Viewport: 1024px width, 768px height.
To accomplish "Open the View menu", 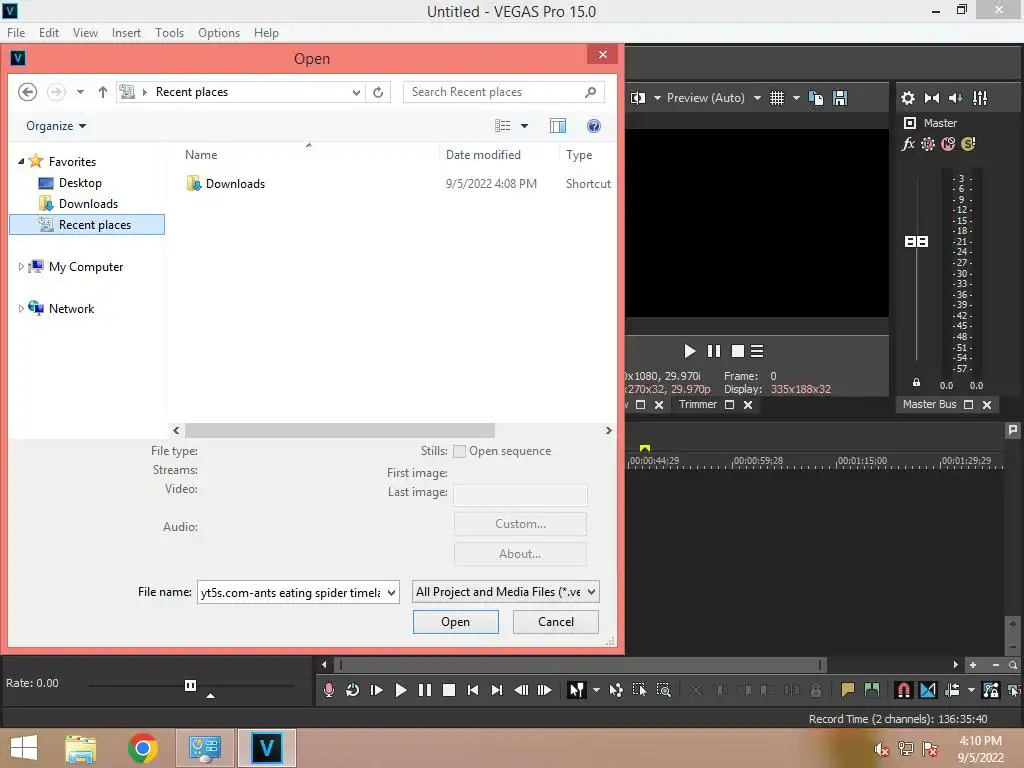I will [x=85, y=33].
